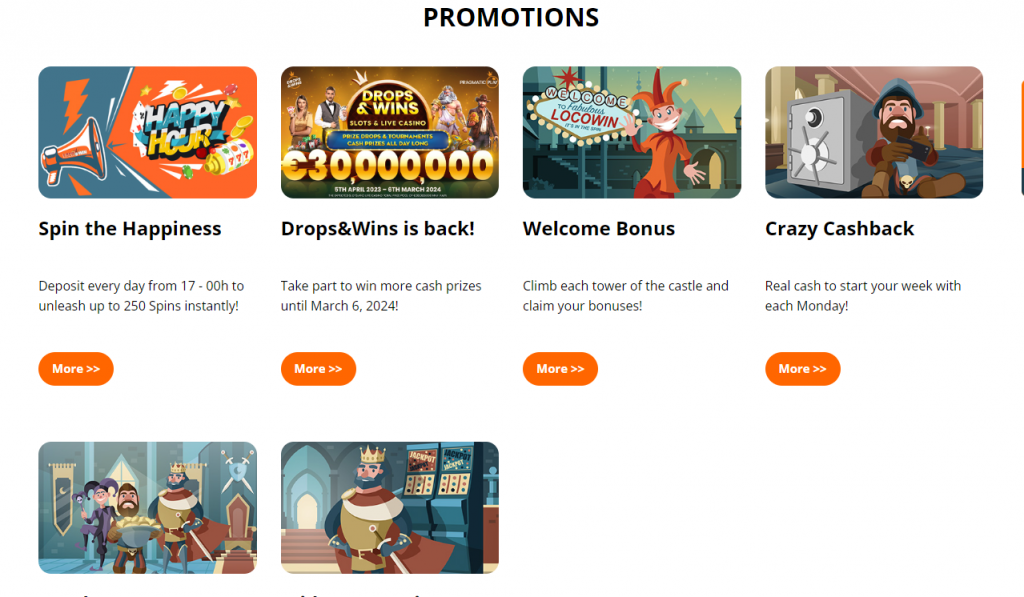Open the Drops & Wins €30,000,000 banner
The height and width of the screenshot is (597, 1024).
pyautogui.click(x=390, y=132)
